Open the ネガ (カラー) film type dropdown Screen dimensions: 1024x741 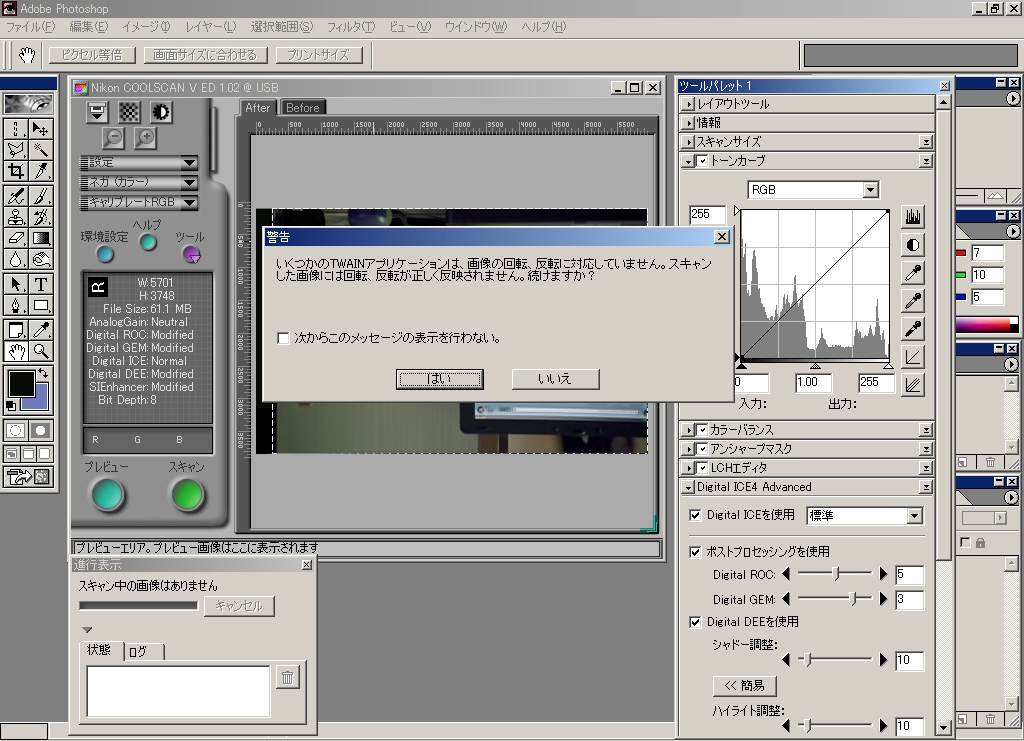[139, 183]
